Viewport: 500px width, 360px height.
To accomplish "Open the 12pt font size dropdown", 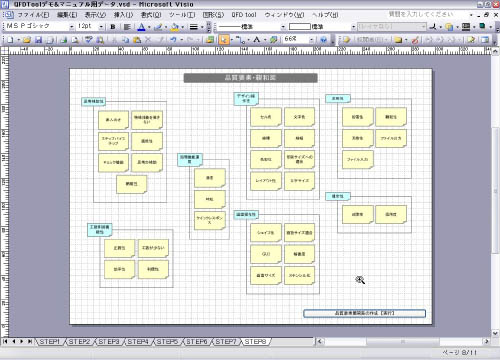I will [x=101, y=27].
